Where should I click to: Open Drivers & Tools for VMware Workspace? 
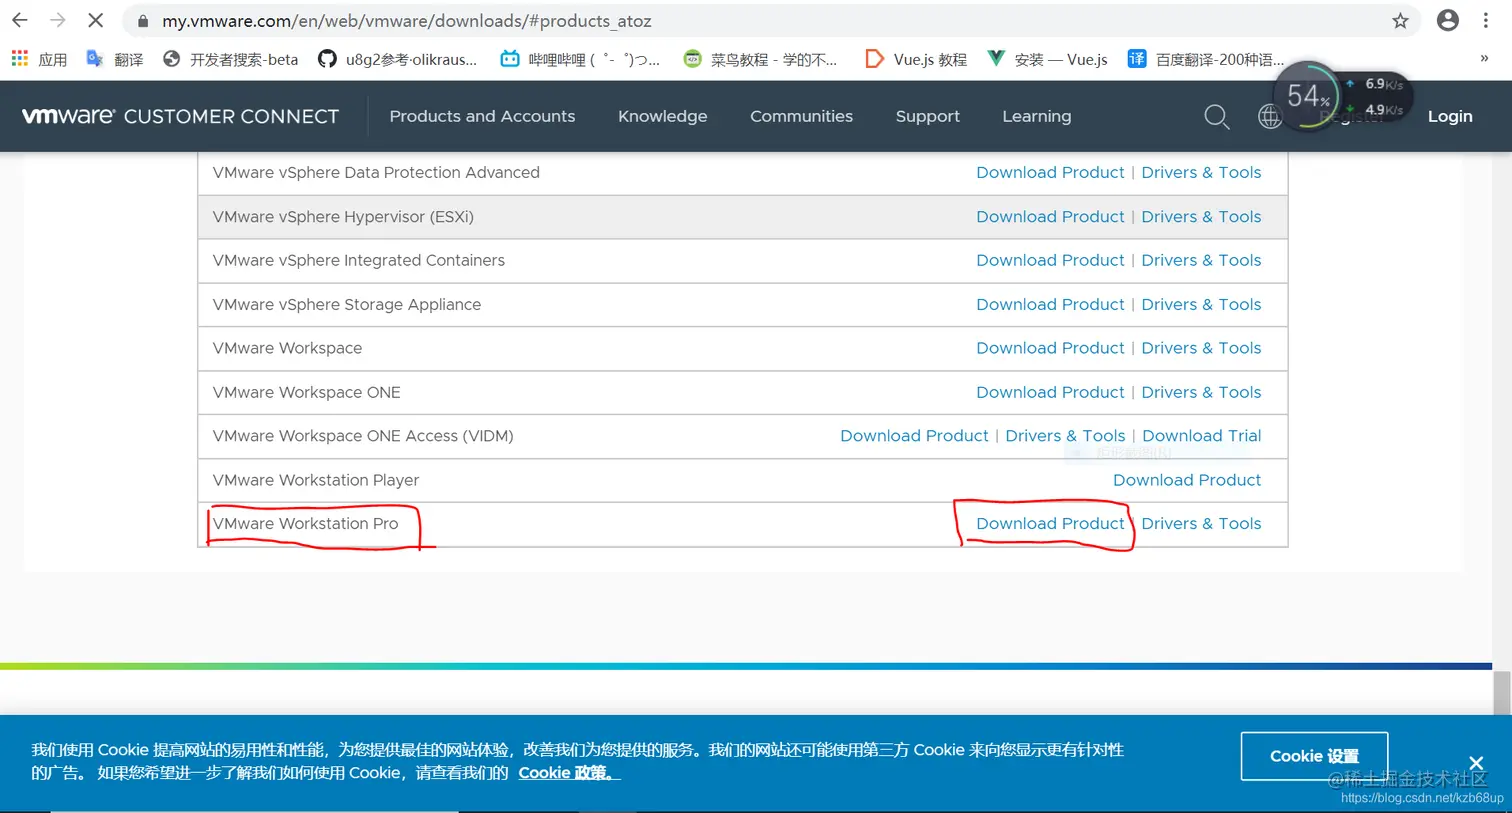pos(1201,348)
